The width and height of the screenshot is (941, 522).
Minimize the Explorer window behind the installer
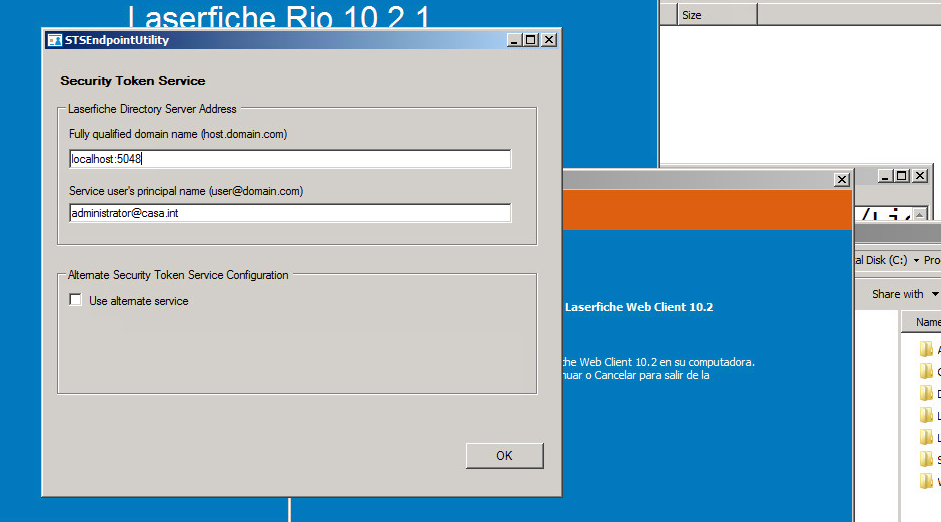[885, 176]
